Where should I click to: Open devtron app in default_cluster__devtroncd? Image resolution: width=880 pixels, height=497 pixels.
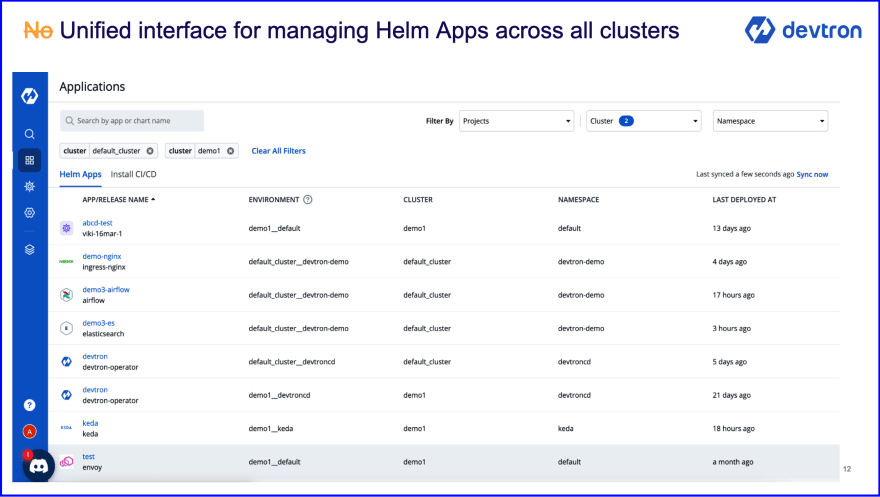[x=95, y=357]
